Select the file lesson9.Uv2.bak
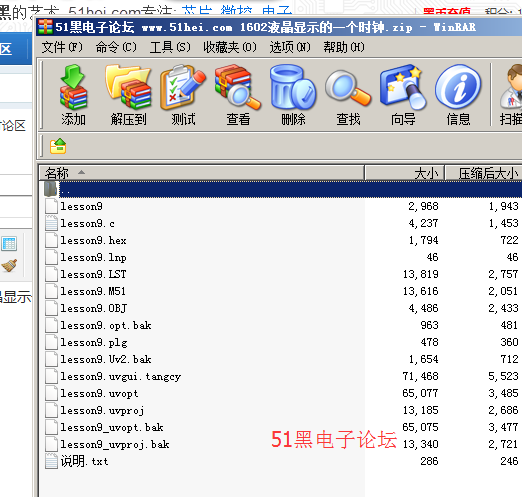The width and height of the screenshot is (522, 497). coord(106,359)
